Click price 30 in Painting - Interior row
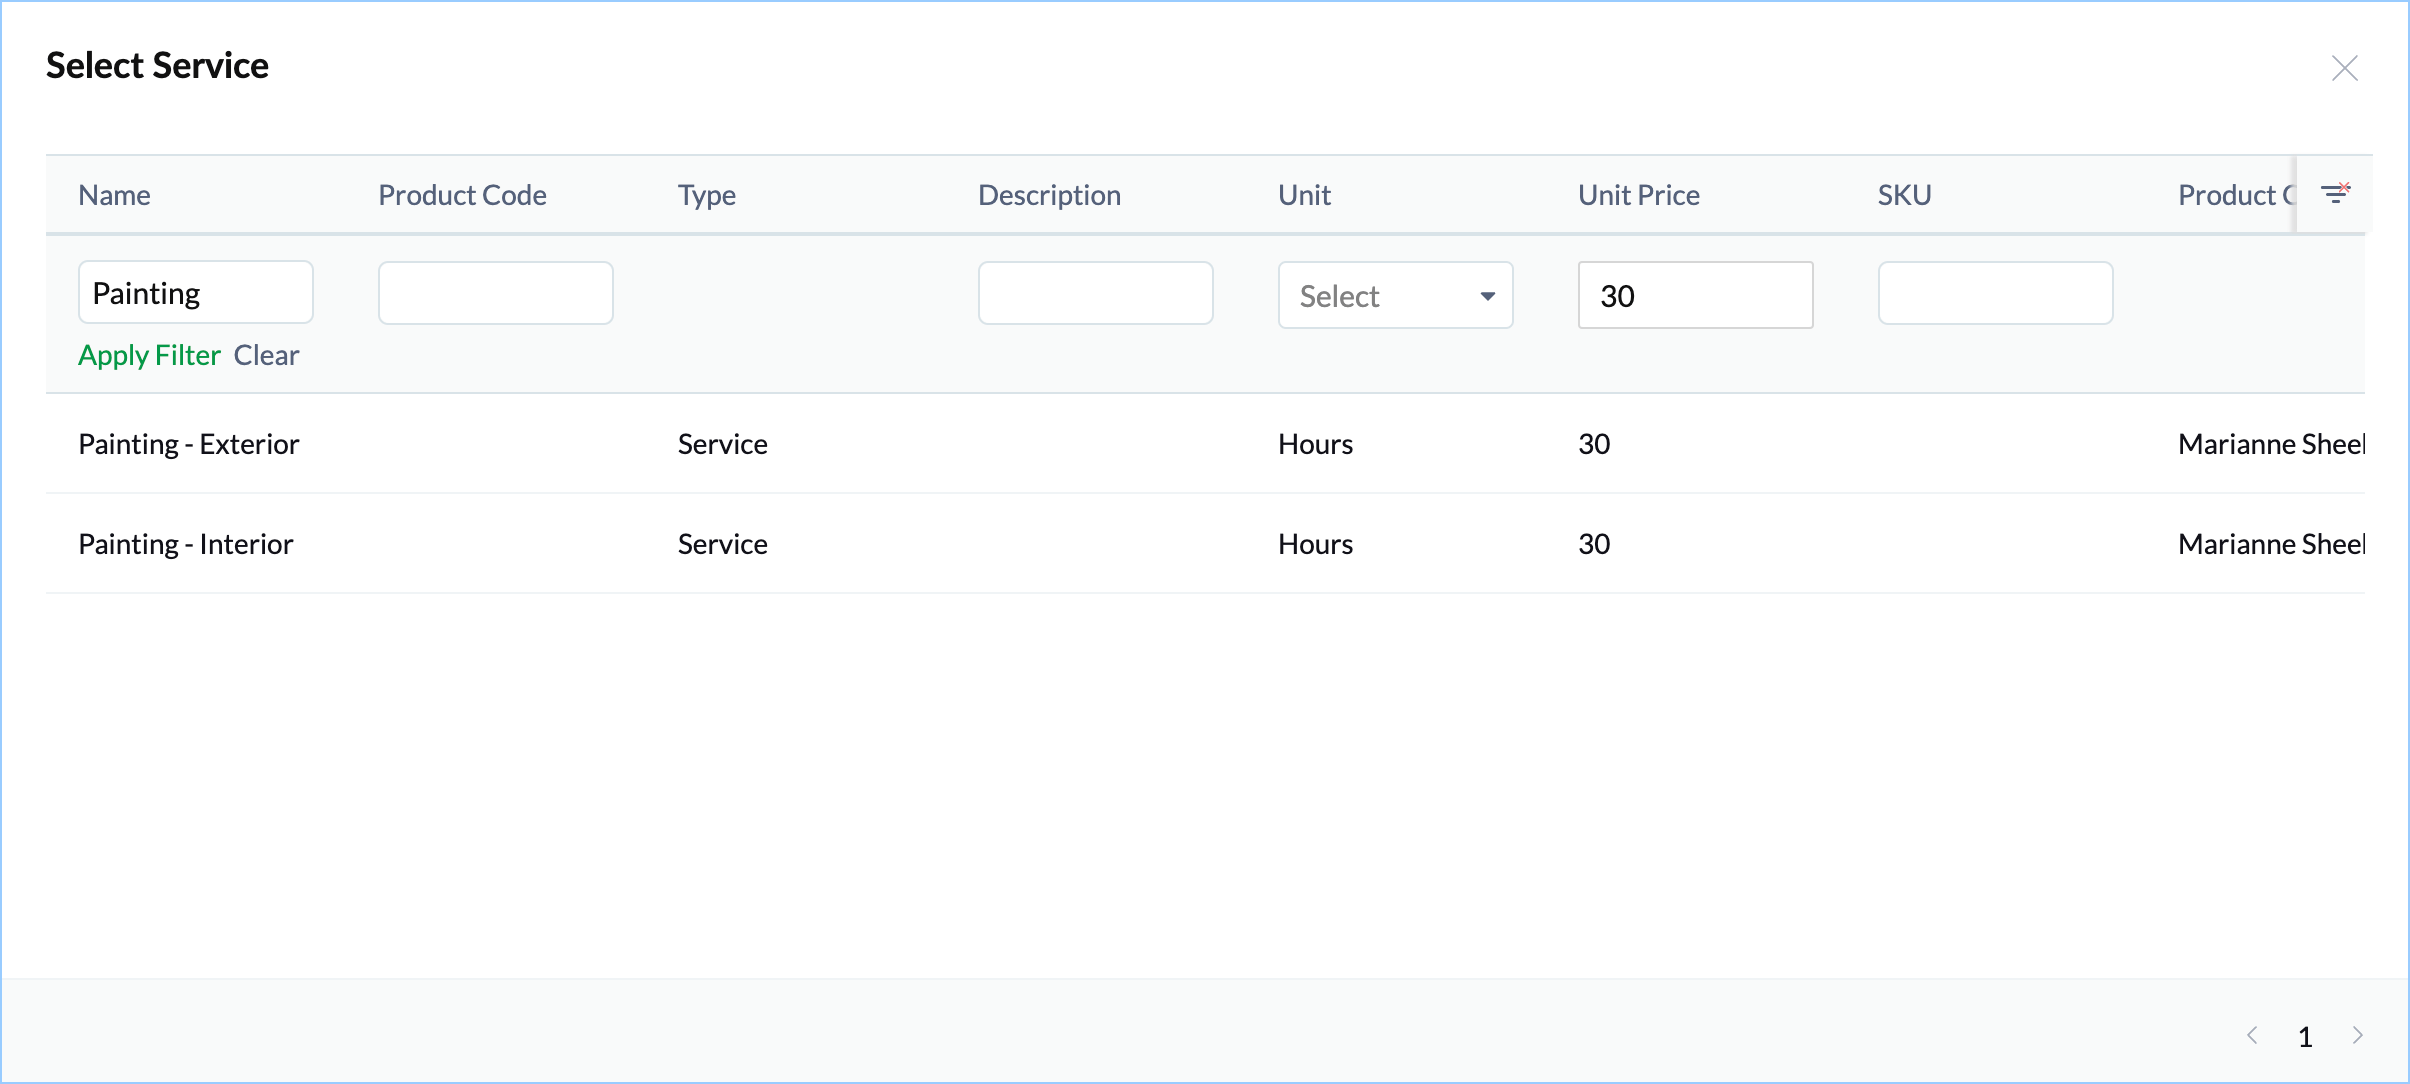Screen dimensions: 2410x1084 click(1594, 544)
